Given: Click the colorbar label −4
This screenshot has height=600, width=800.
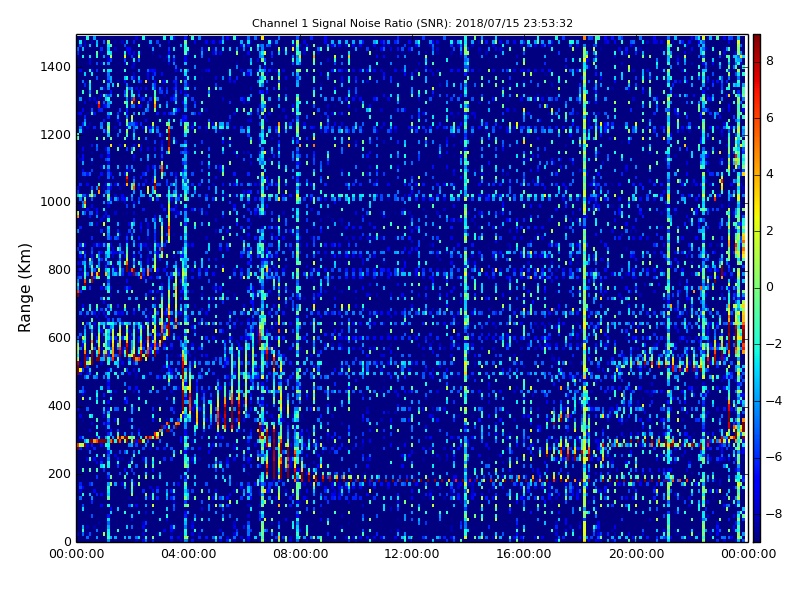Looking at the screenshot, I should 774,401.
